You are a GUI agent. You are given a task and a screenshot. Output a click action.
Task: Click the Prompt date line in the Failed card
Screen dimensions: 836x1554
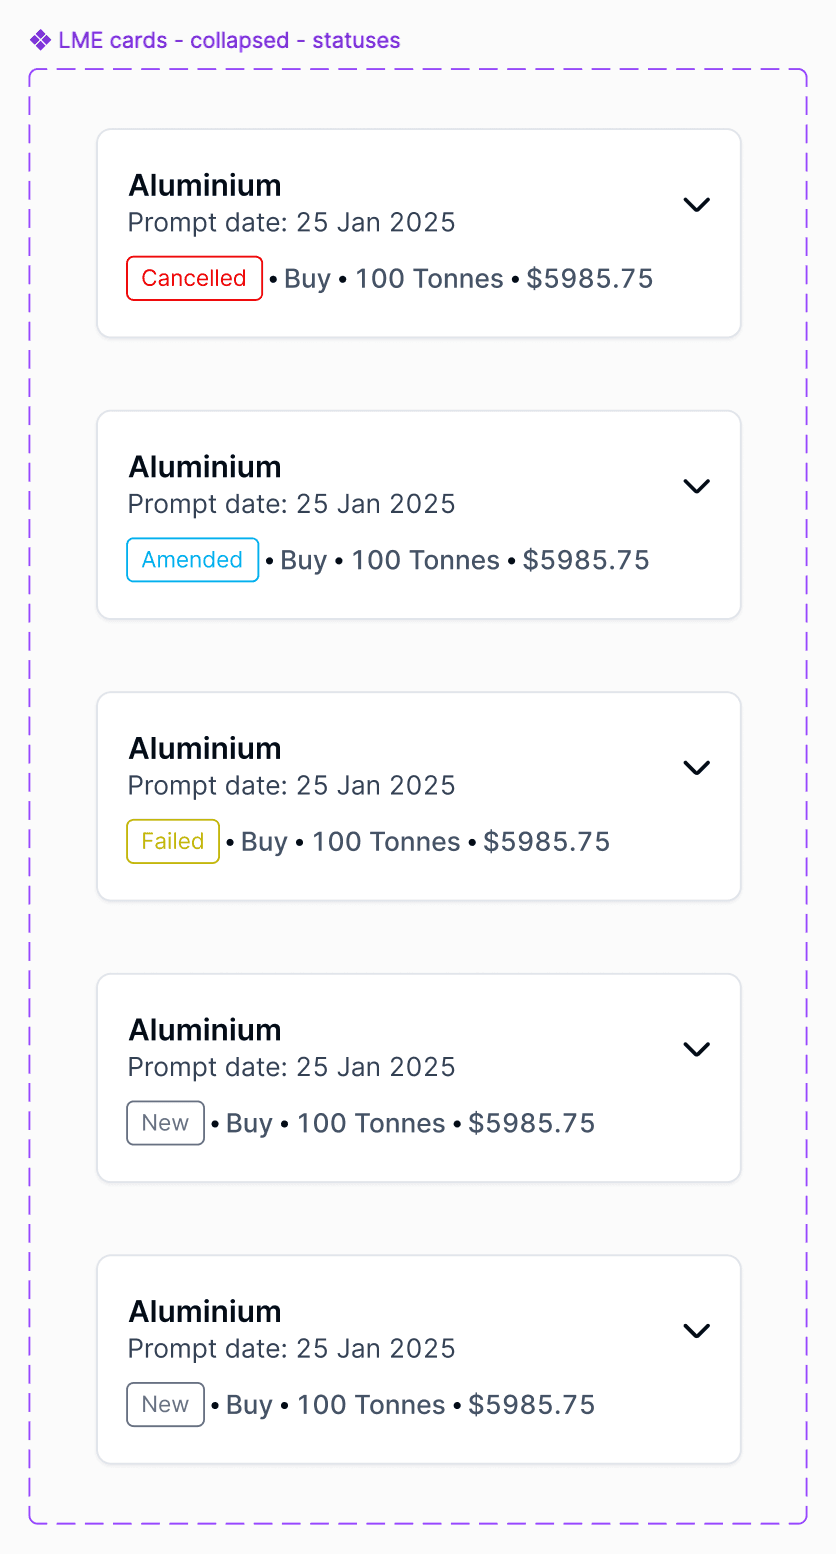click(x=291, y=786)
